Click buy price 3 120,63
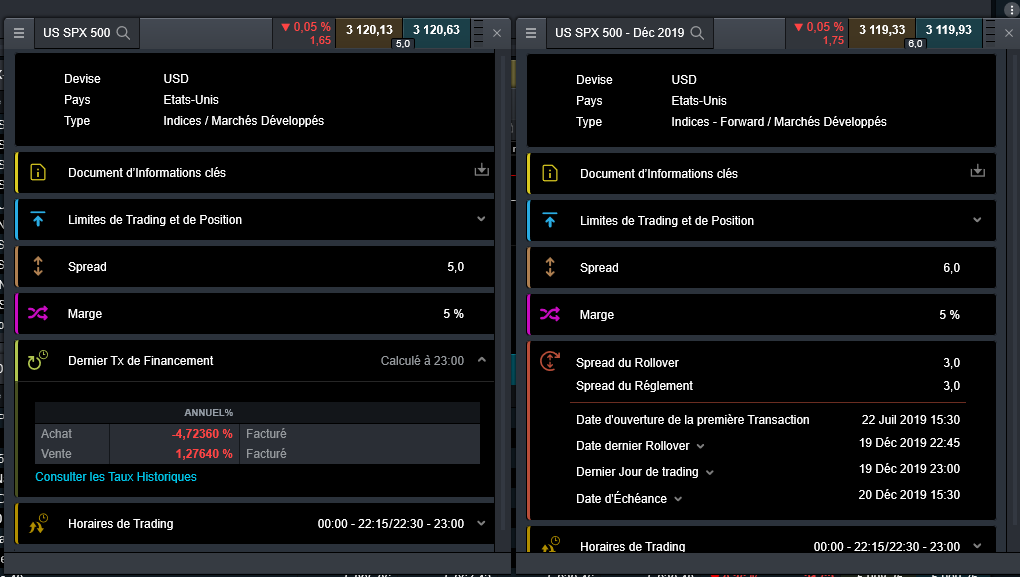 click(436, 33)
